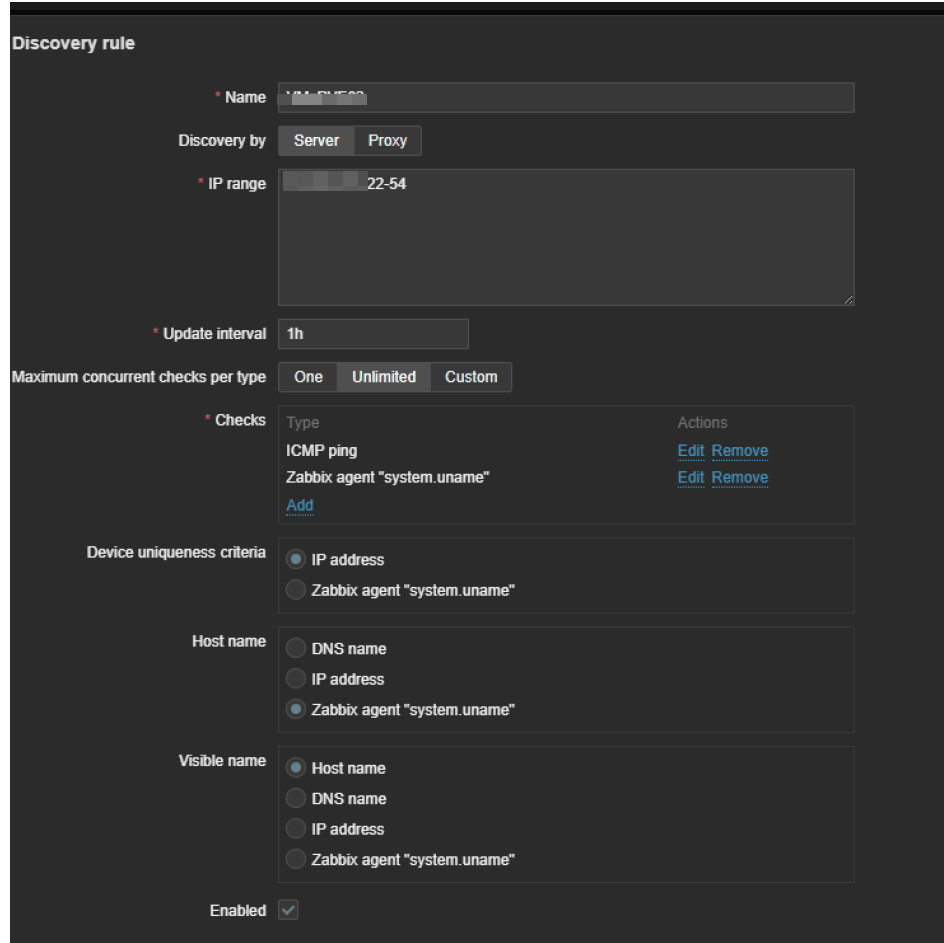Viewport: 944px width, 943px height.
Task: Select the Server discovery option
Action: click(x=316, y=141)
